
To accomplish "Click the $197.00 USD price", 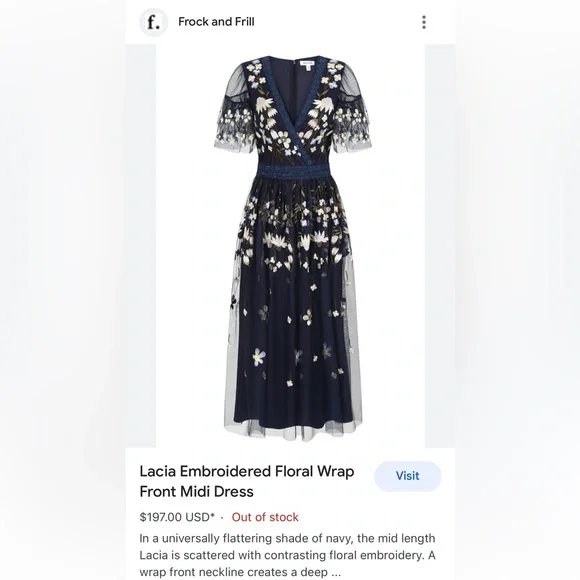I will pos(175,517).
